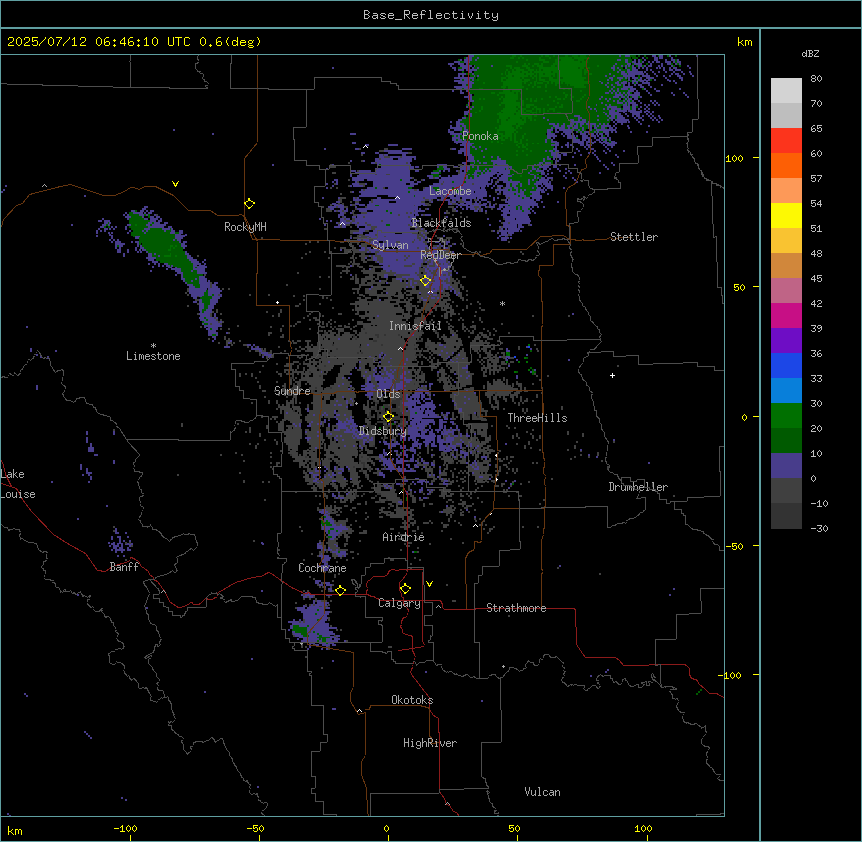Click the 45 value on dBZ scale
This screenshot has height=842, width=862.
816,279
